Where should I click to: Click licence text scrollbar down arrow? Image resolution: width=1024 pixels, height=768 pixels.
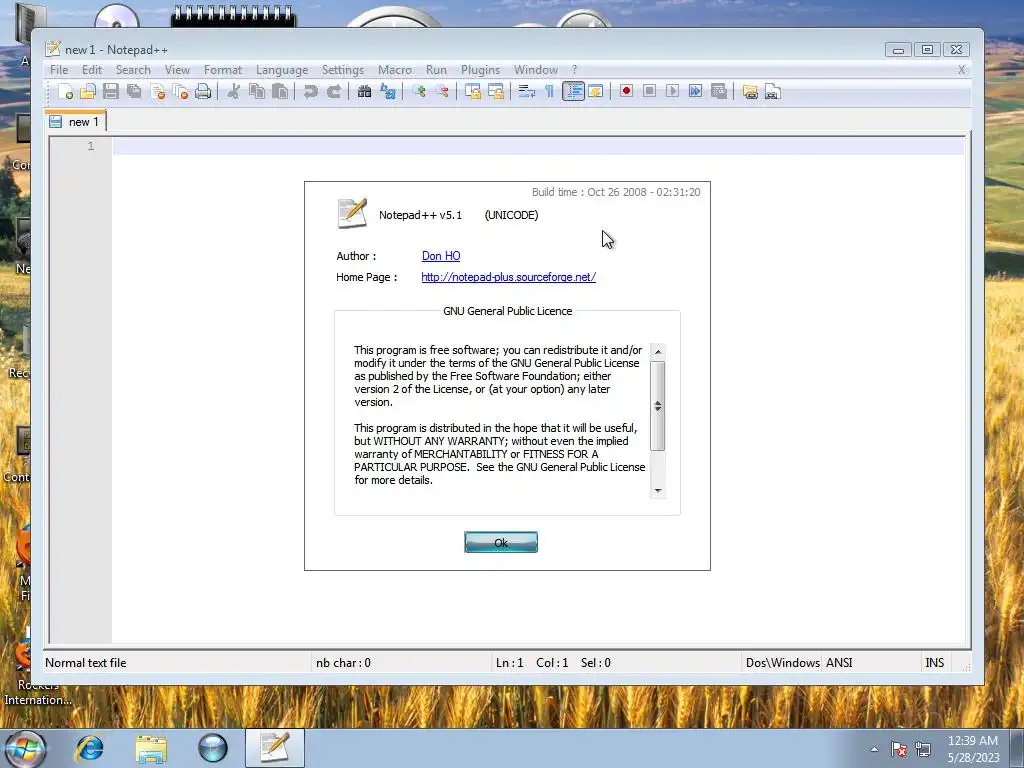(658, 490)
